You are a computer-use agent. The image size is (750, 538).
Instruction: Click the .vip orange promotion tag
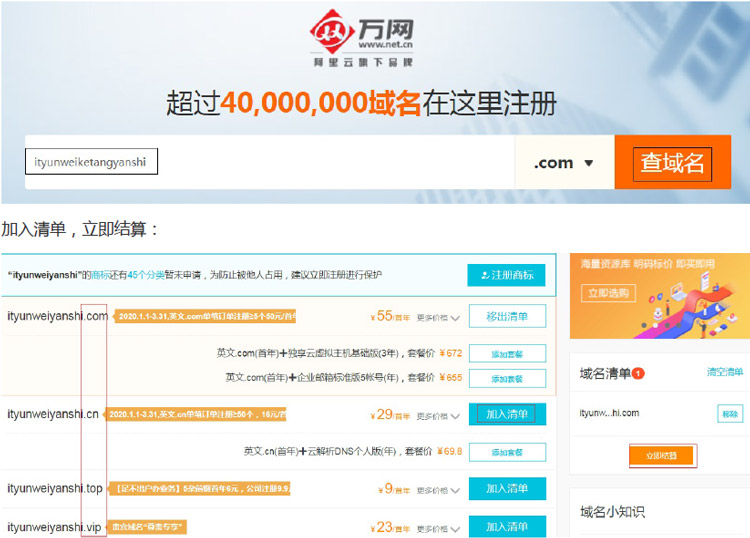(146, 527)
